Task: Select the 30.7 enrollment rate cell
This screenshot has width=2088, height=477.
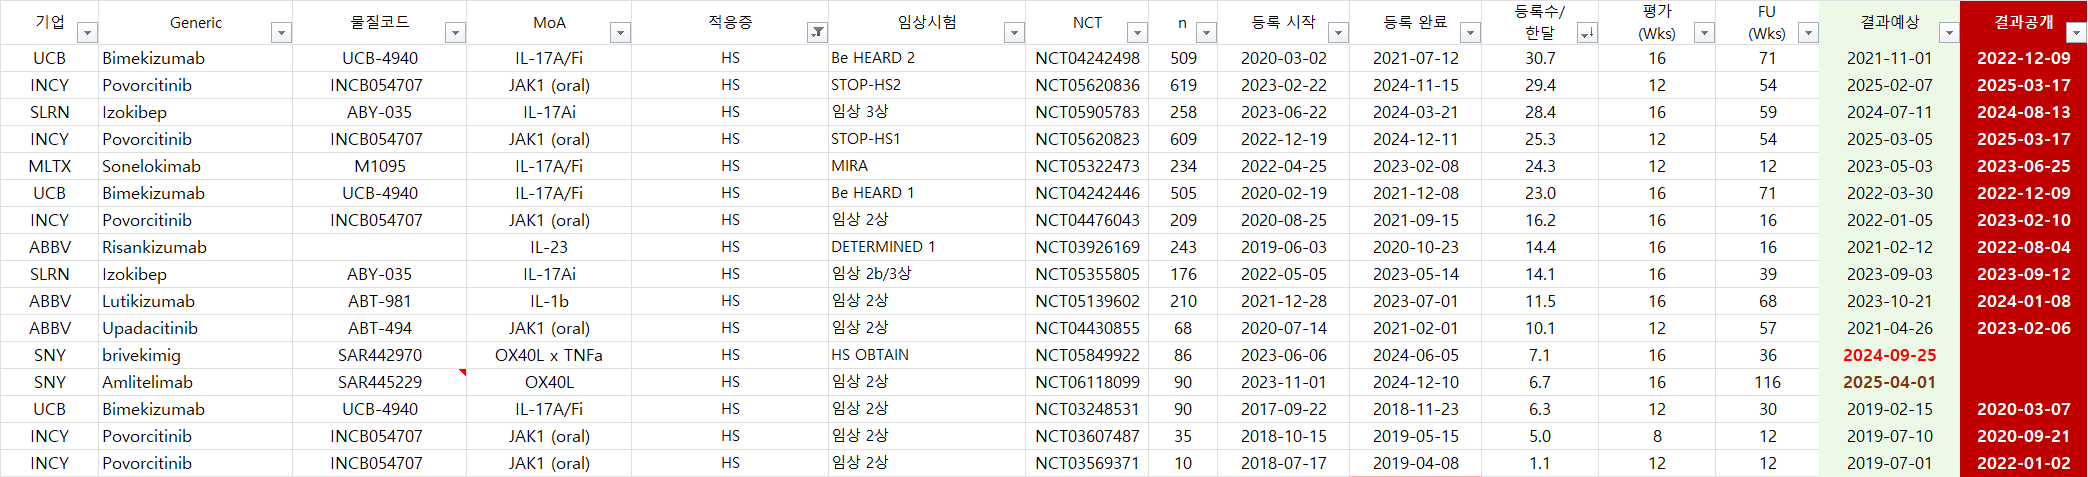Action: 1540,58
